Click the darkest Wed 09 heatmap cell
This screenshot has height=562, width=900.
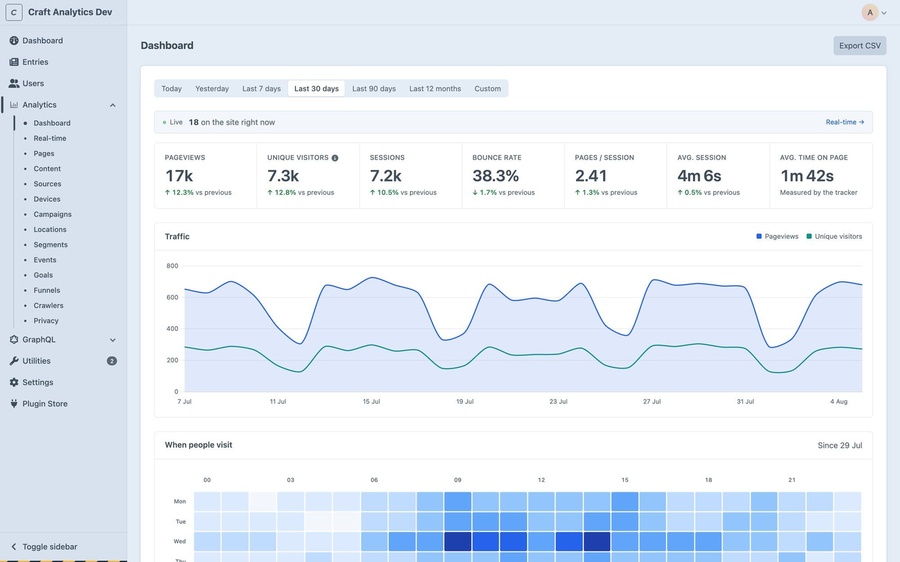point(457,541)
